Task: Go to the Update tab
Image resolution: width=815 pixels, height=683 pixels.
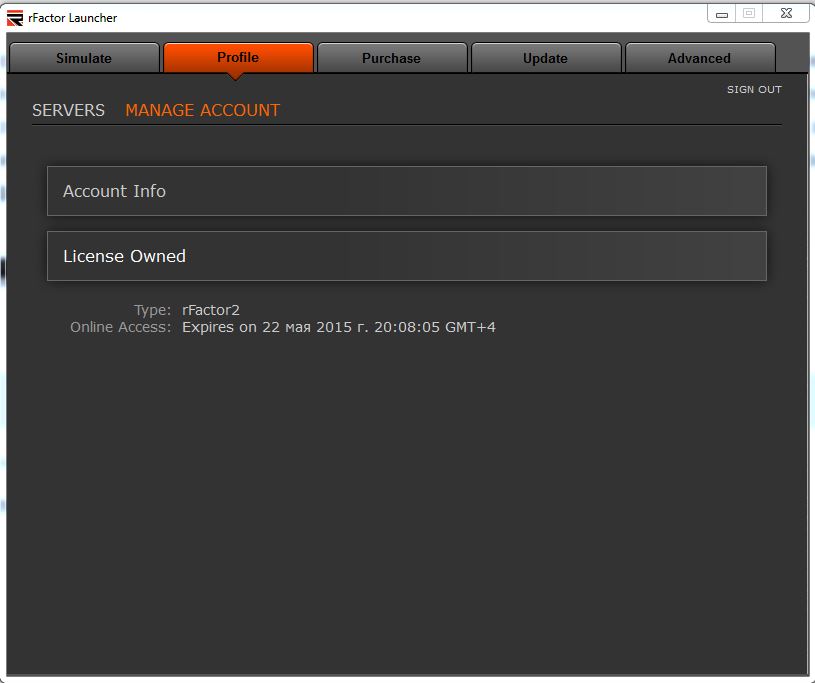Action: pyautogui.click(x=545, y=58)
